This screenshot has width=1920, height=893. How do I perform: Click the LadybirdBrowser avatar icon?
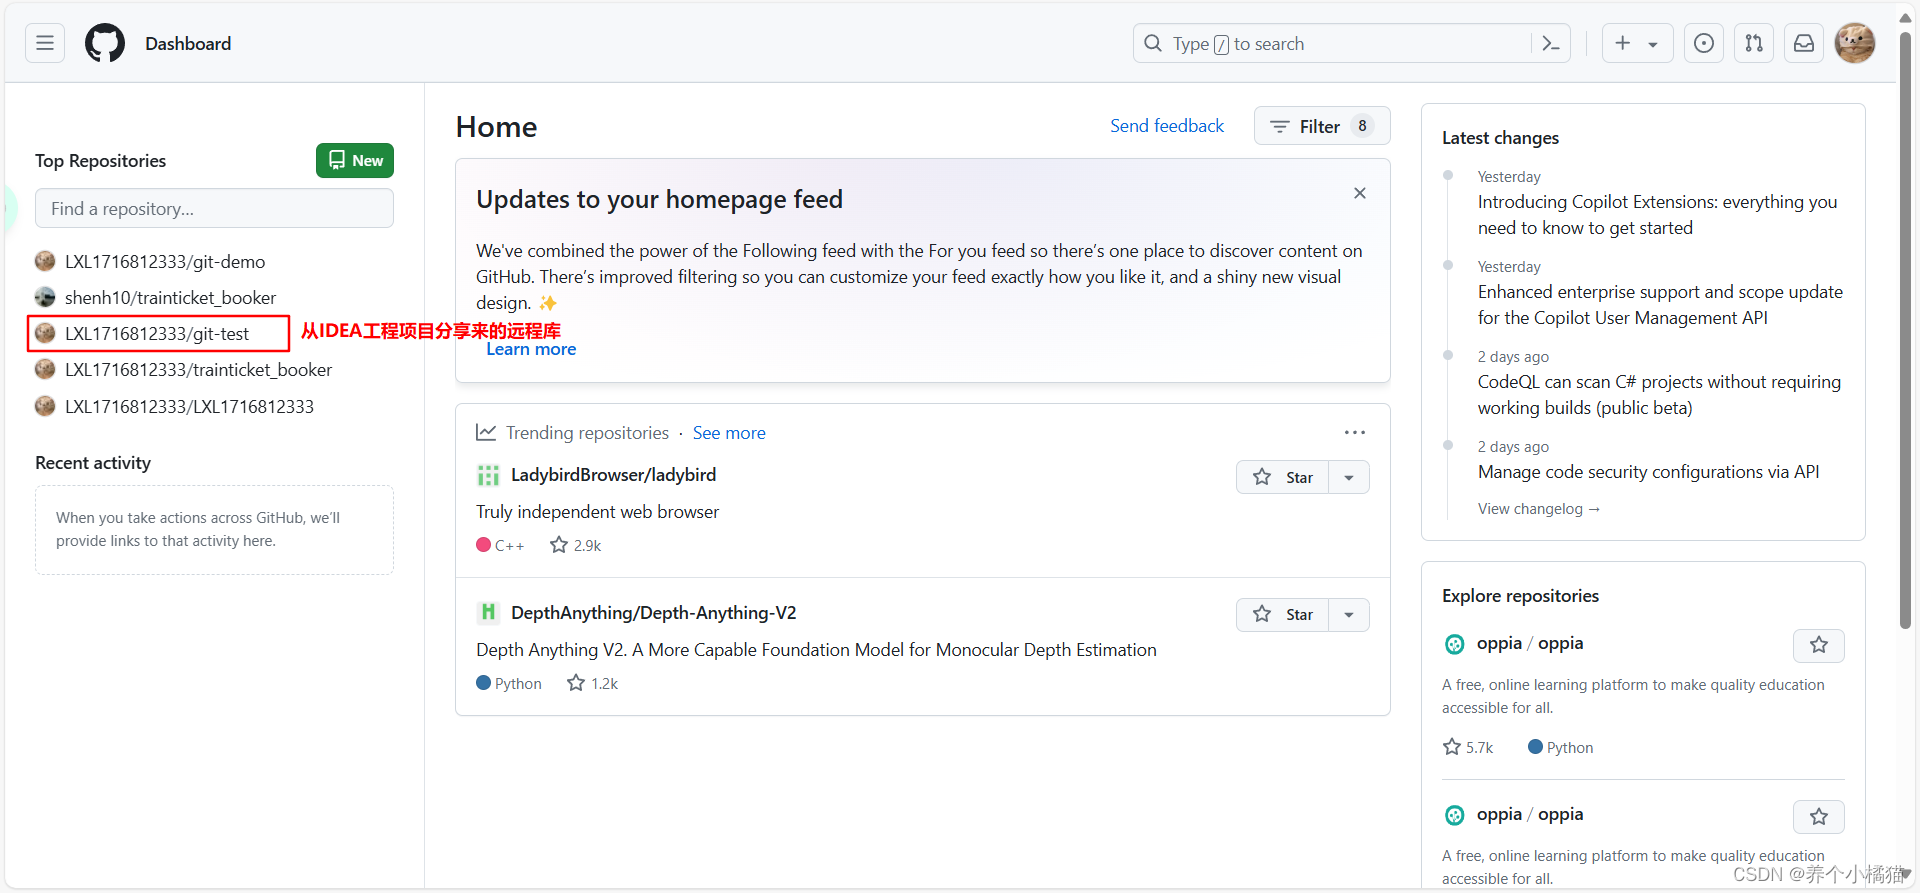pyautogui.click(x=488, y=475)
